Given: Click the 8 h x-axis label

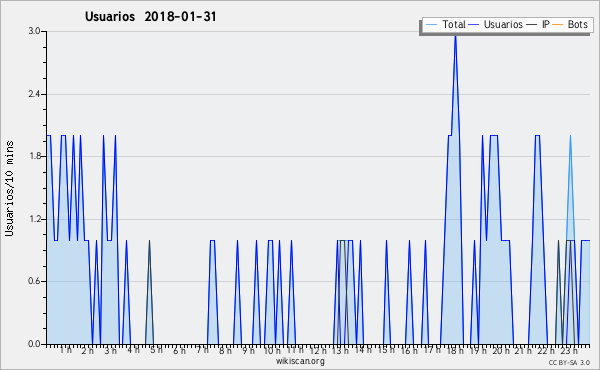Looking at the screenshot, I should point(225,350).
